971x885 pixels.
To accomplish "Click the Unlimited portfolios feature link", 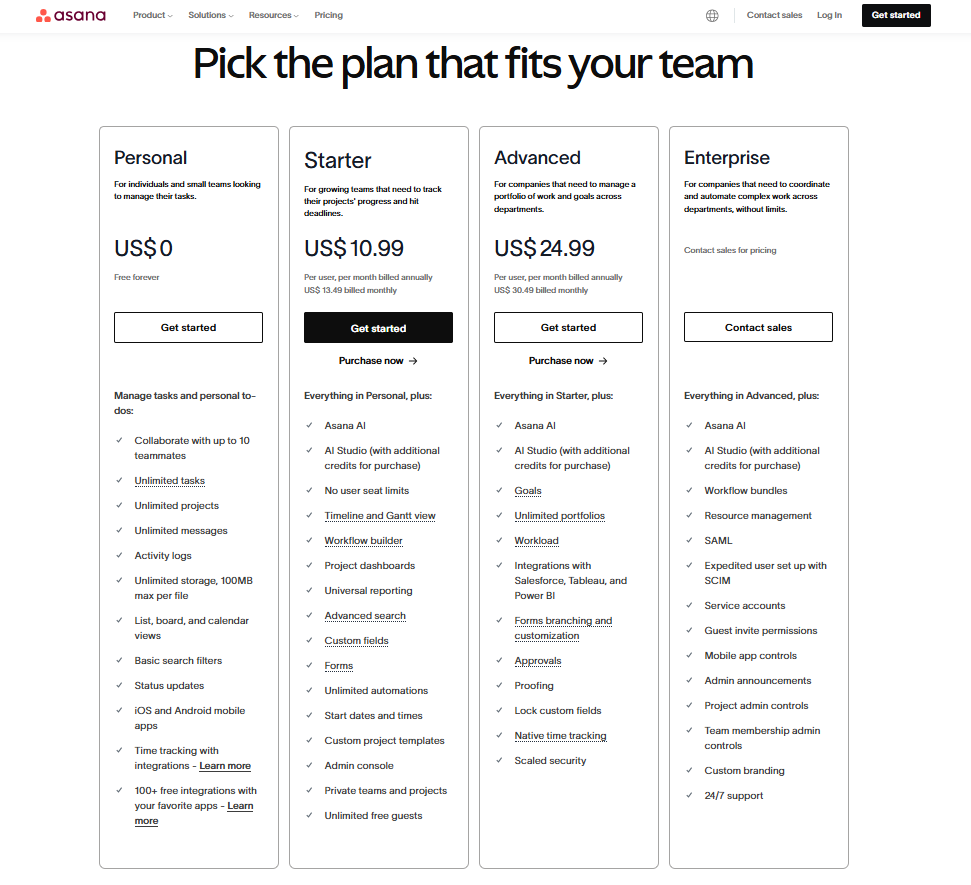I will tap(559, 516).
